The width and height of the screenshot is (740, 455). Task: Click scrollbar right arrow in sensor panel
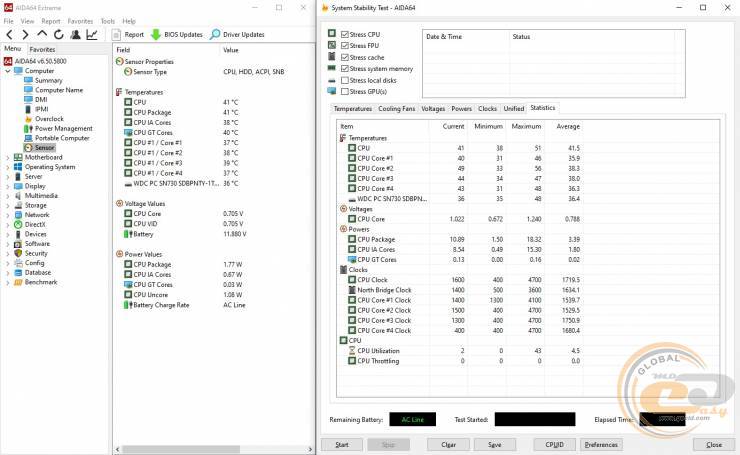click(310, 449)
